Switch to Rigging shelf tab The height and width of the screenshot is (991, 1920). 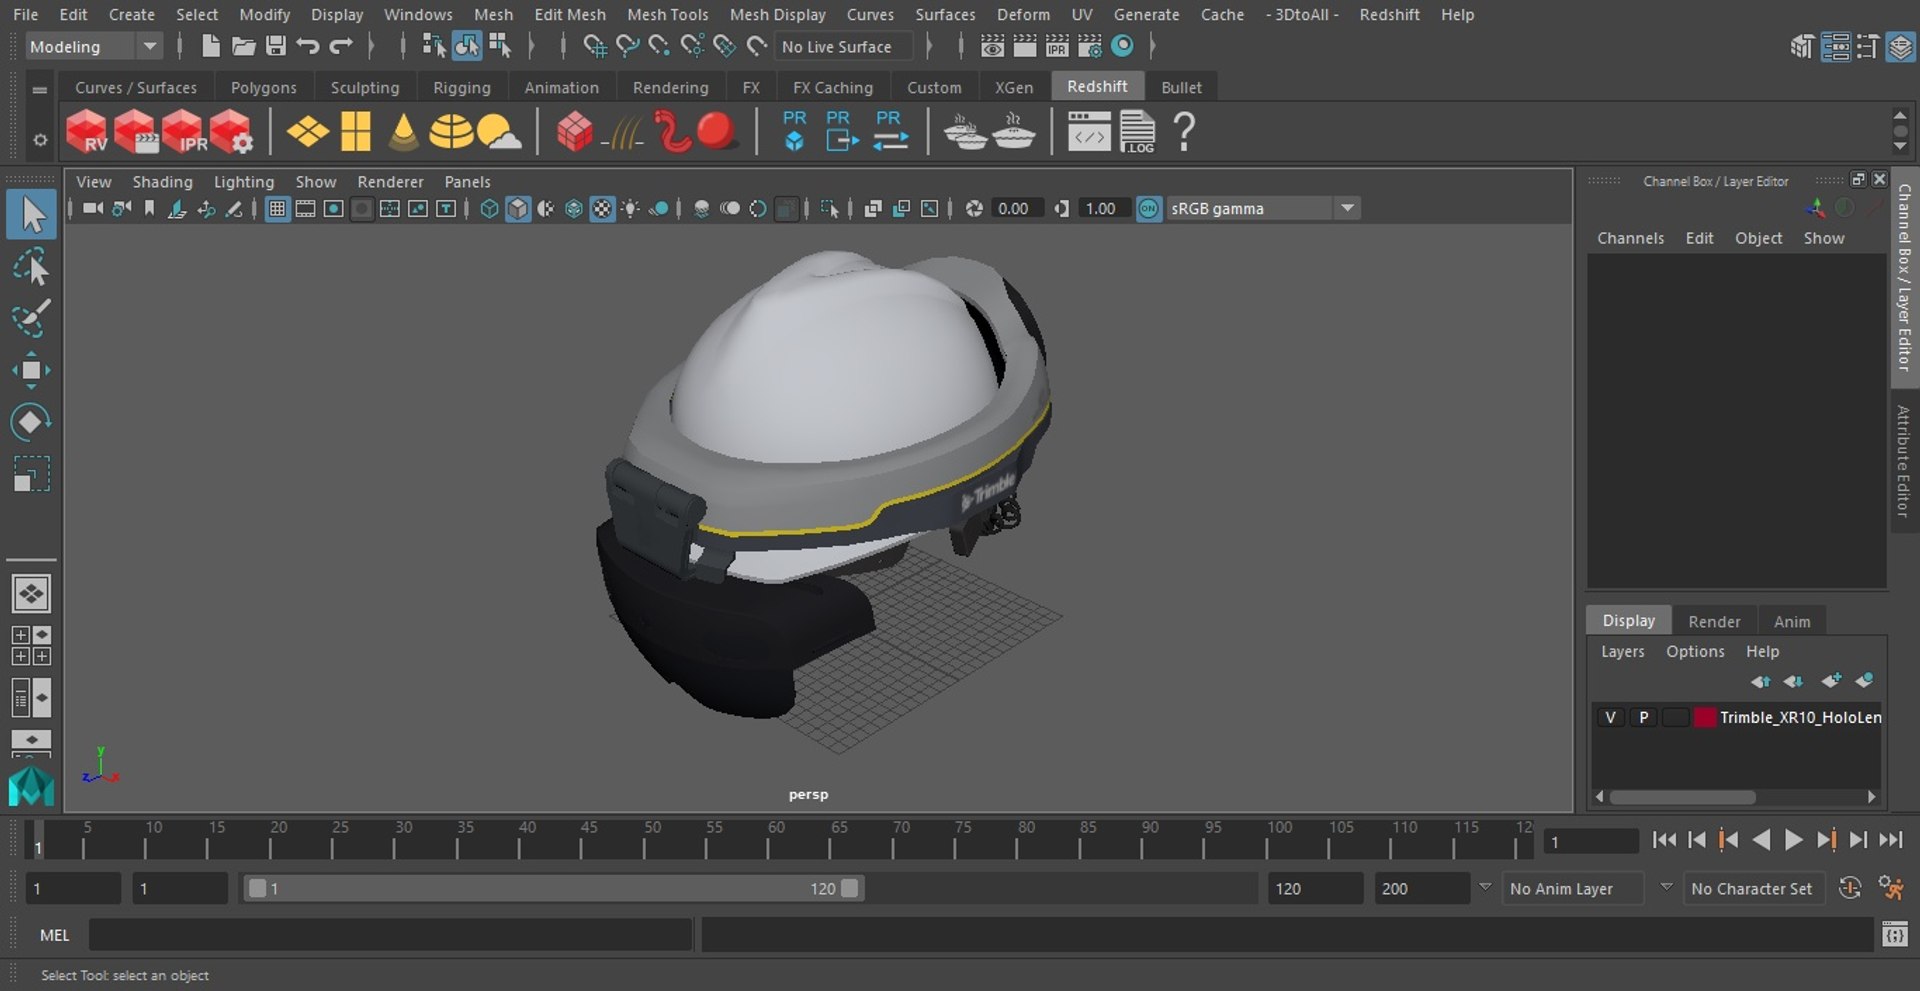click(x=461, y=87)
